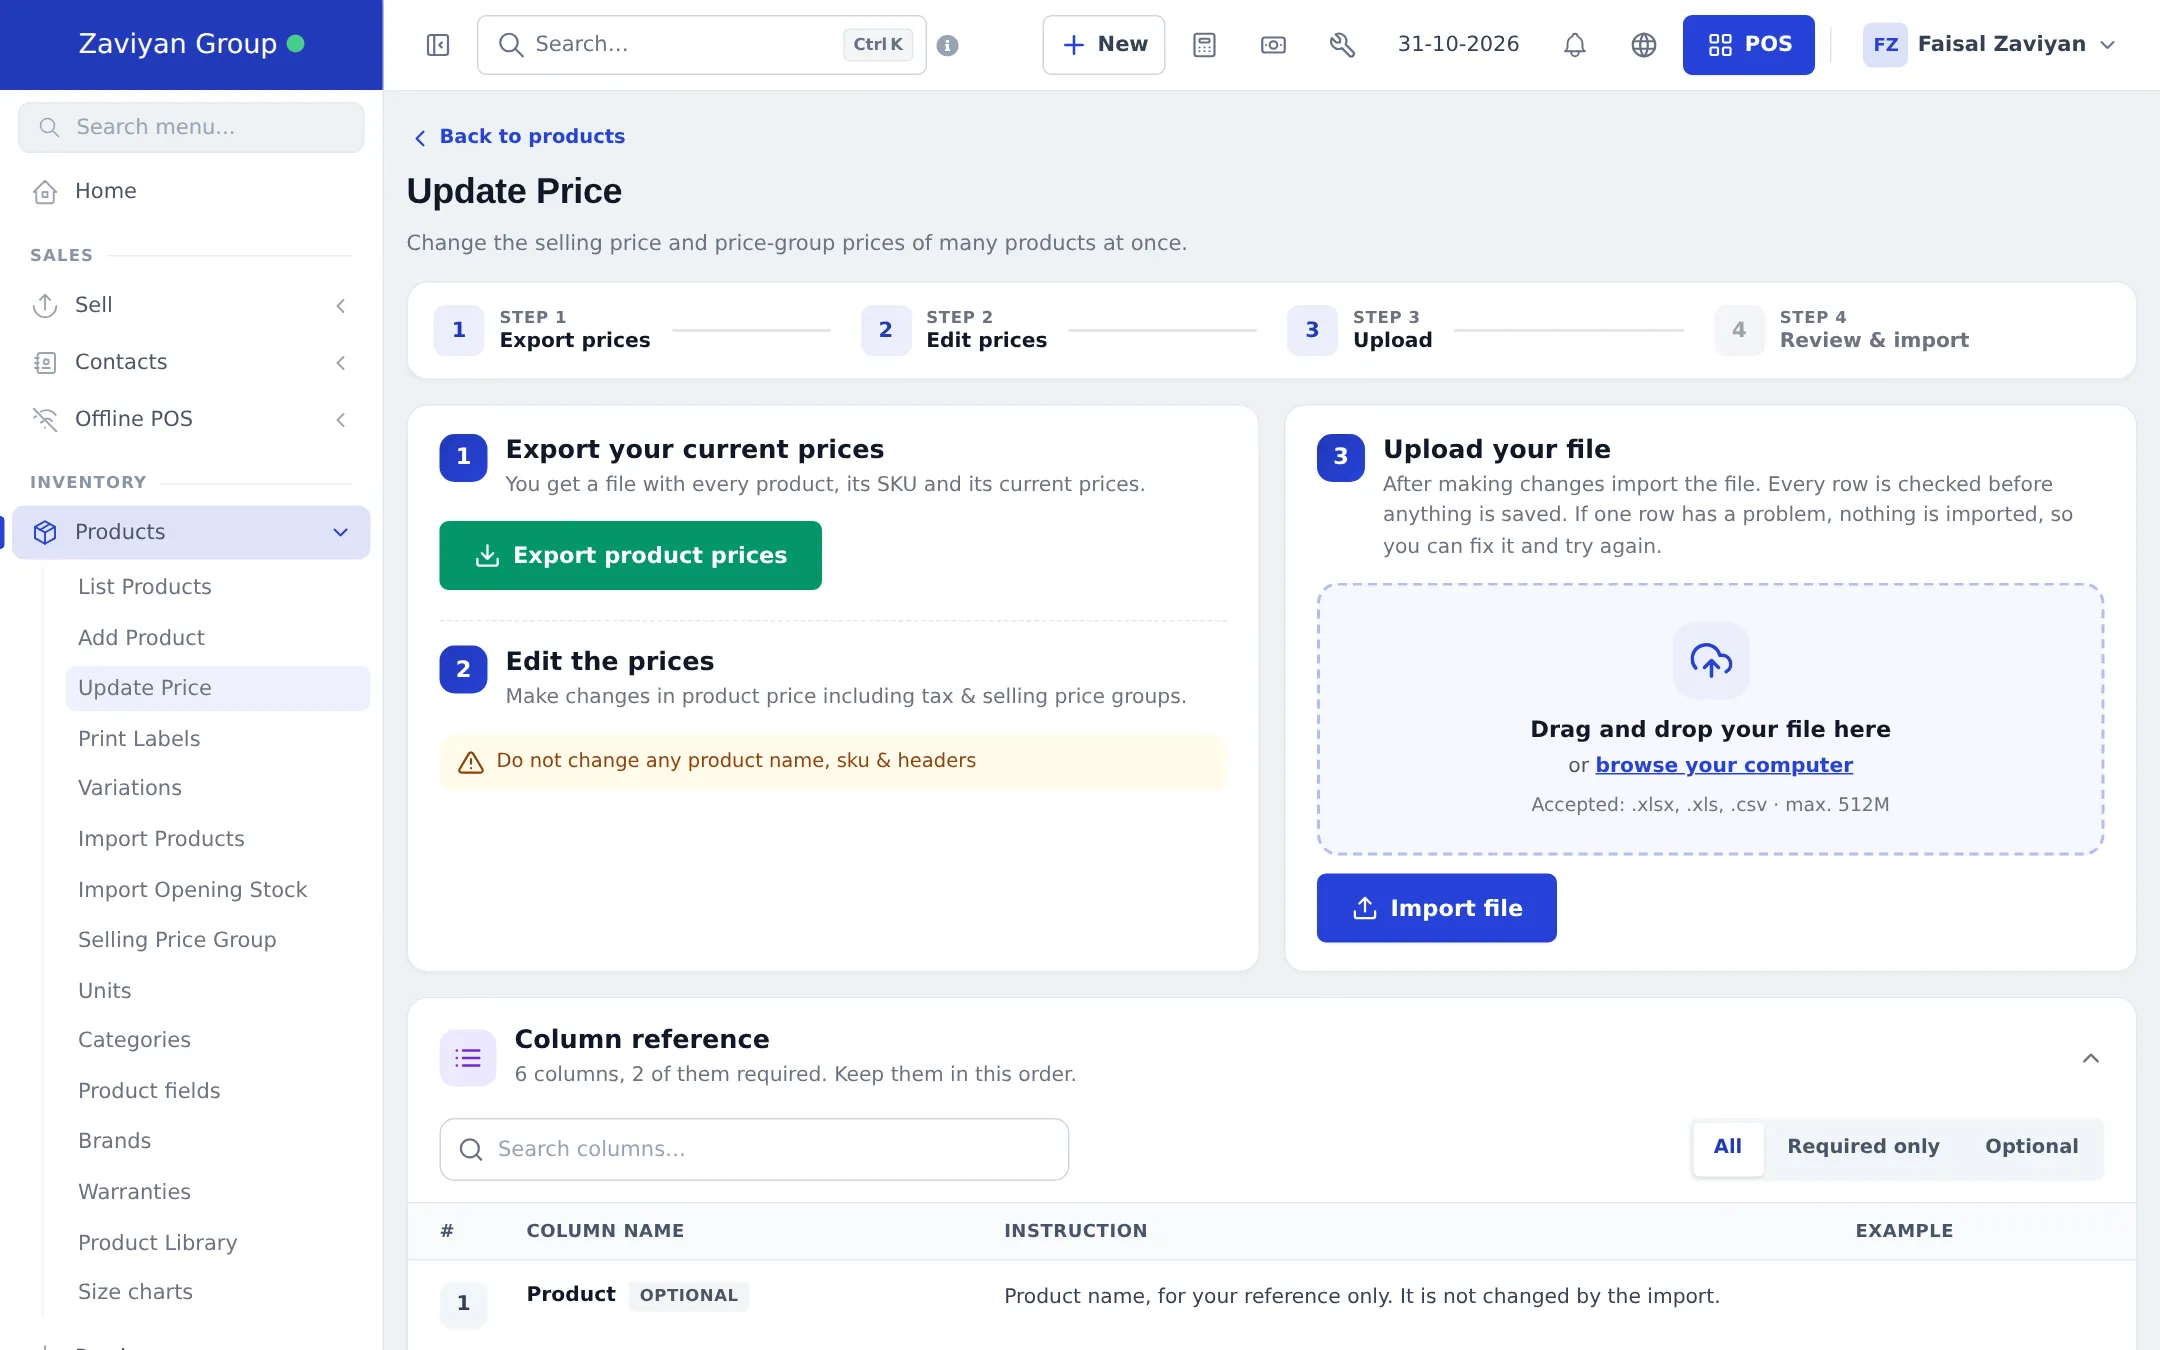Screen dimensions: 2160x1350
Task: Click the wrench tools icon
Action: [1342, 45]
